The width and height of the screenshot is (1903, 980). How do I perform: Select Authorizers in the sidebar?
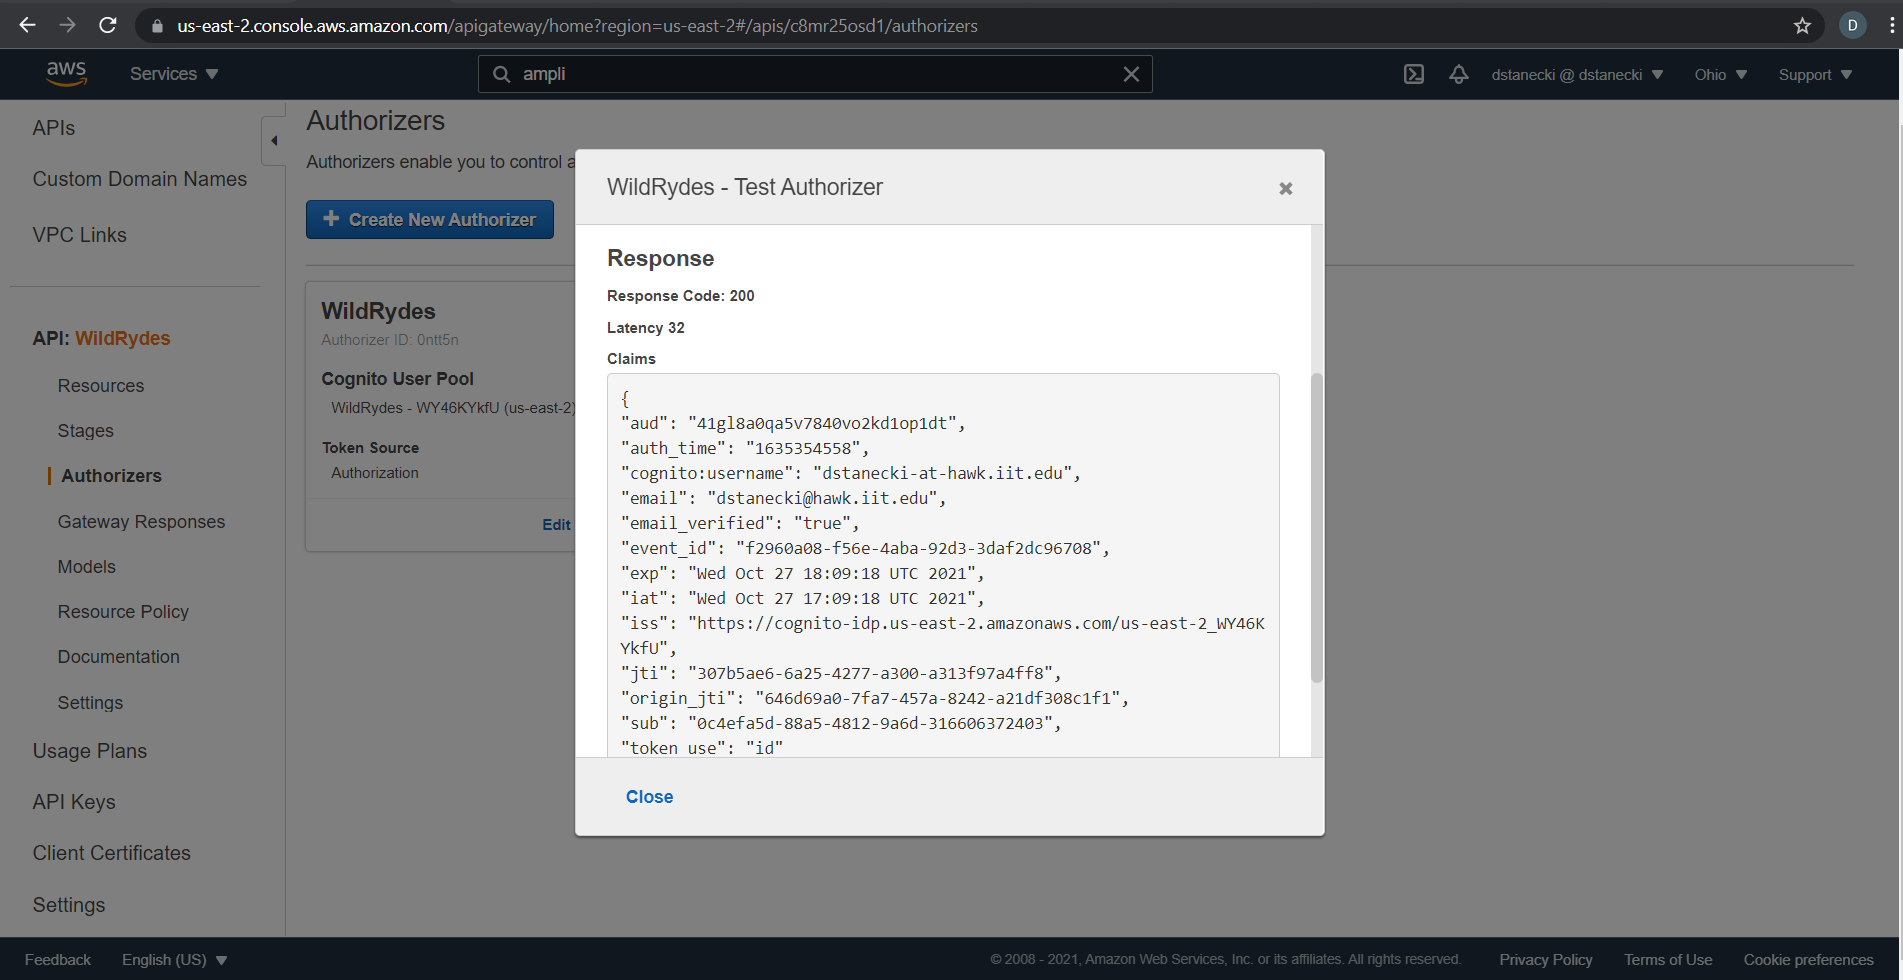111,476
